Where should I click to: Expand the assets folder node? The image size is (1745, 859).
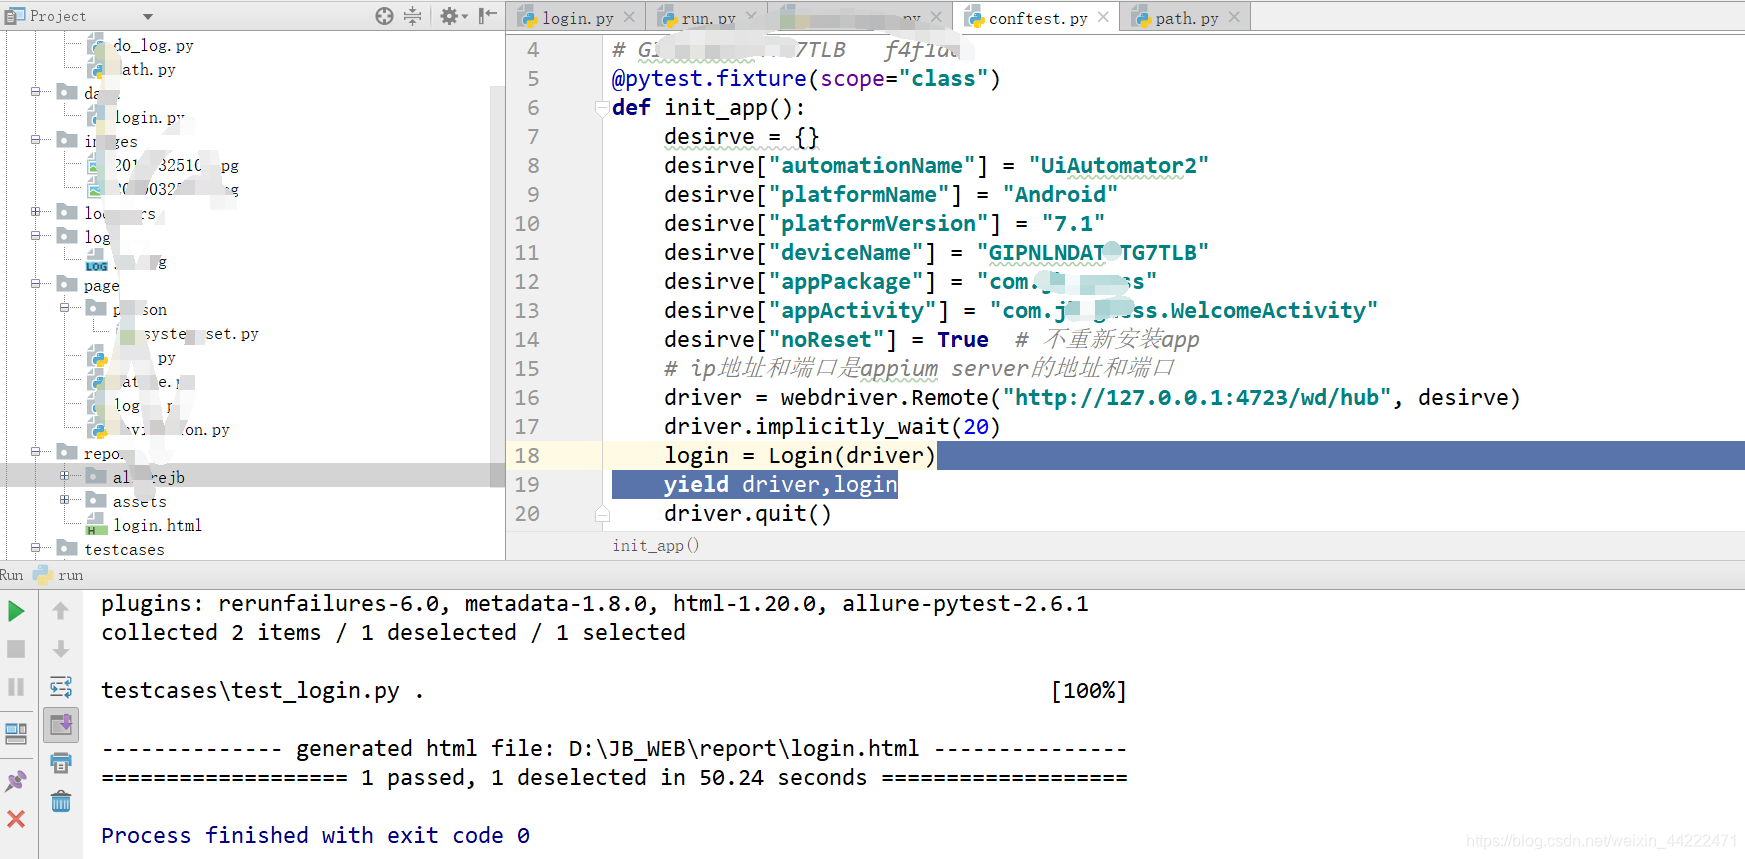(x=65, y=499)
